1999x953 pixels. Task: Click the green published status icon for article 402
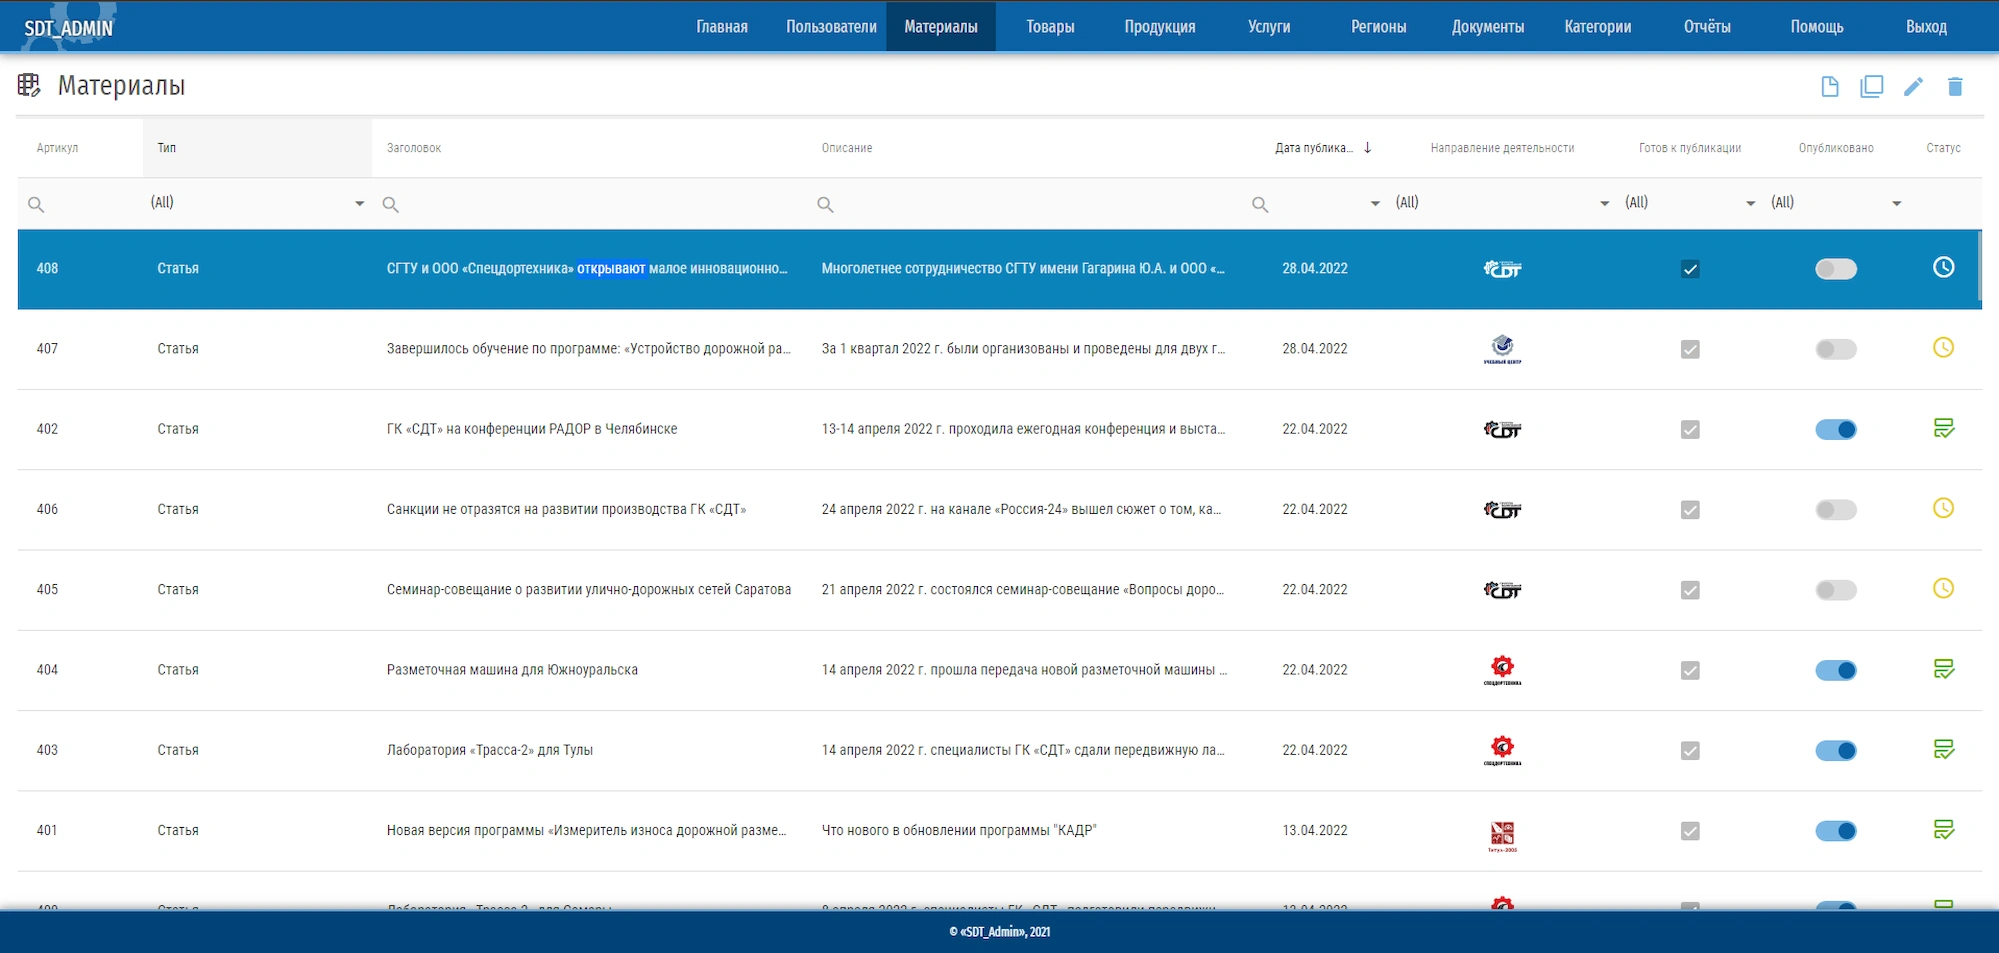click(1943, 429)
